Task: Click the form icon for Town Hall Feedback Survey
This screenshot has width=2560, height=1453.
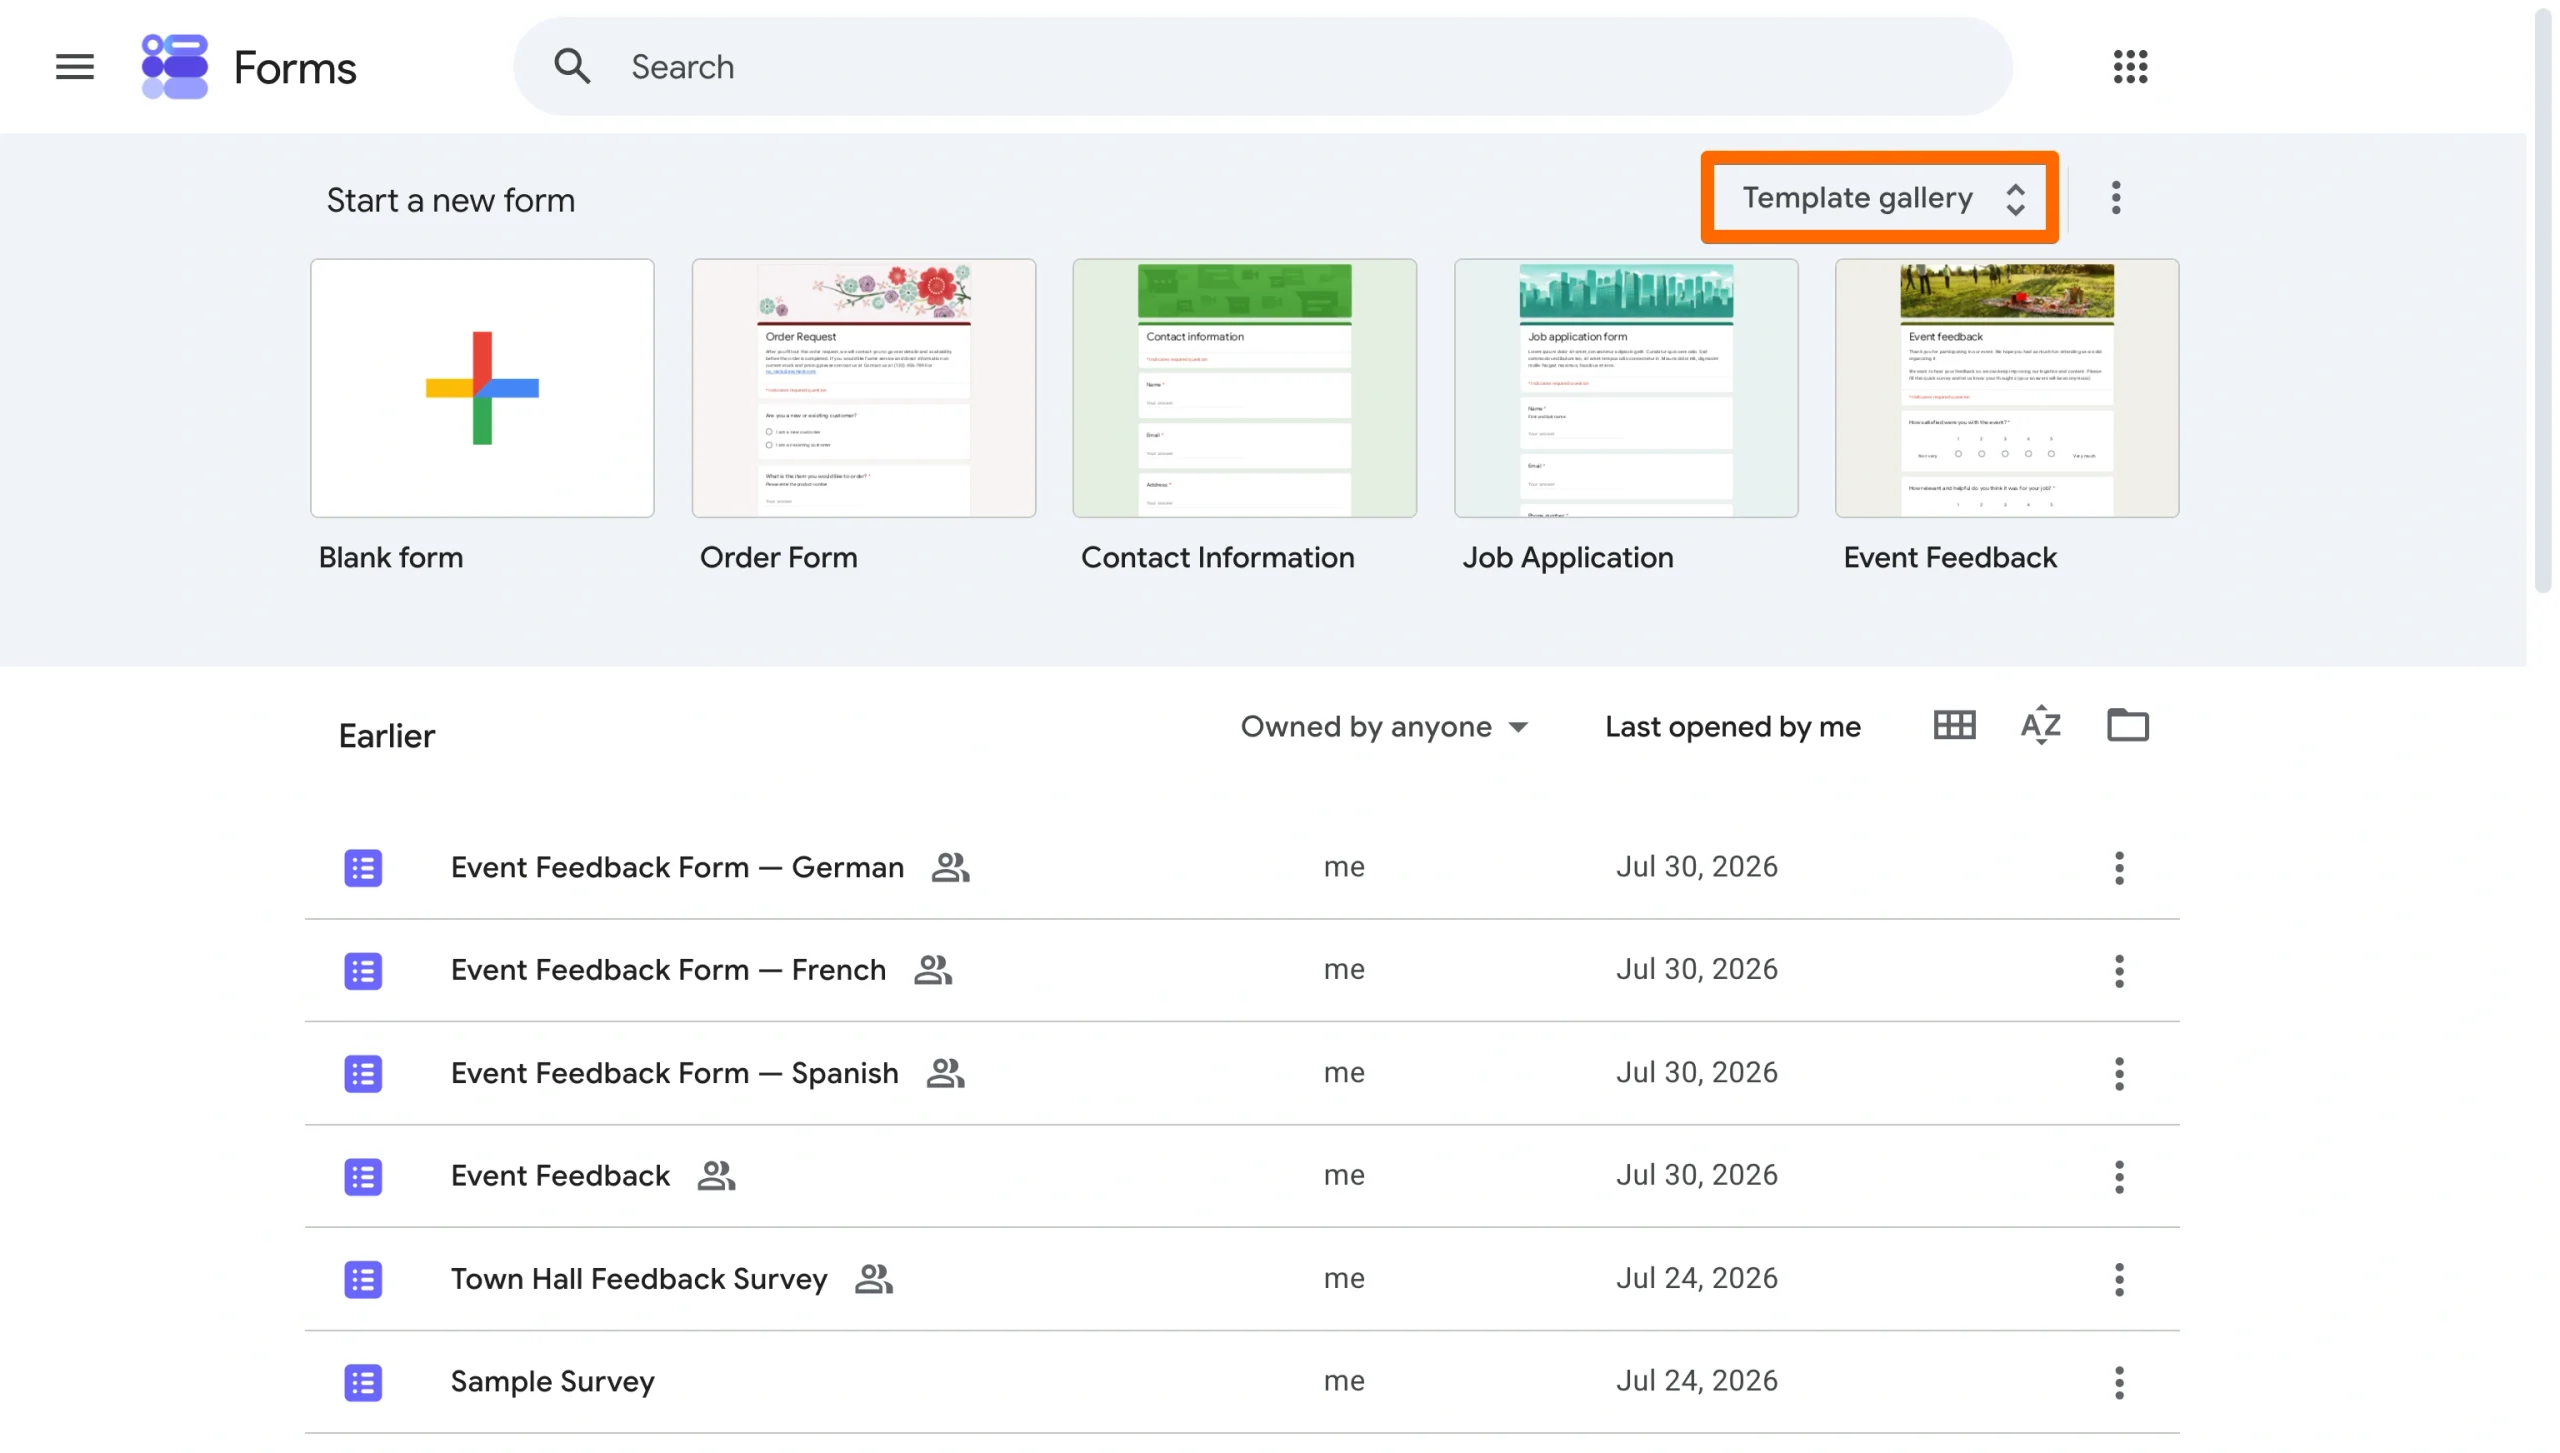Action: [363, 1280]
